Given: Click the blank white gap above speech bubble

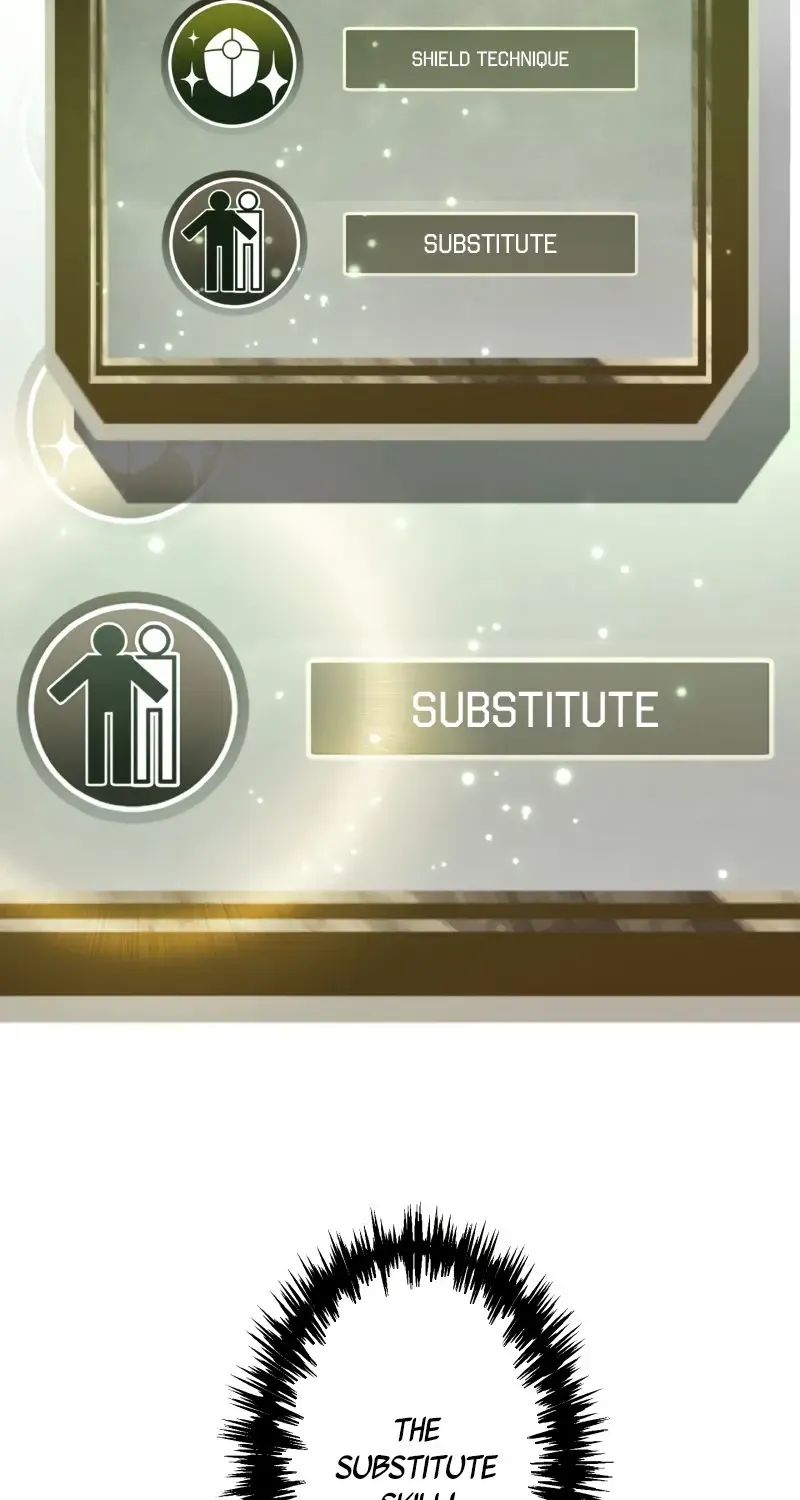Looking at the screenshot, I should (x=400, y=1110).
